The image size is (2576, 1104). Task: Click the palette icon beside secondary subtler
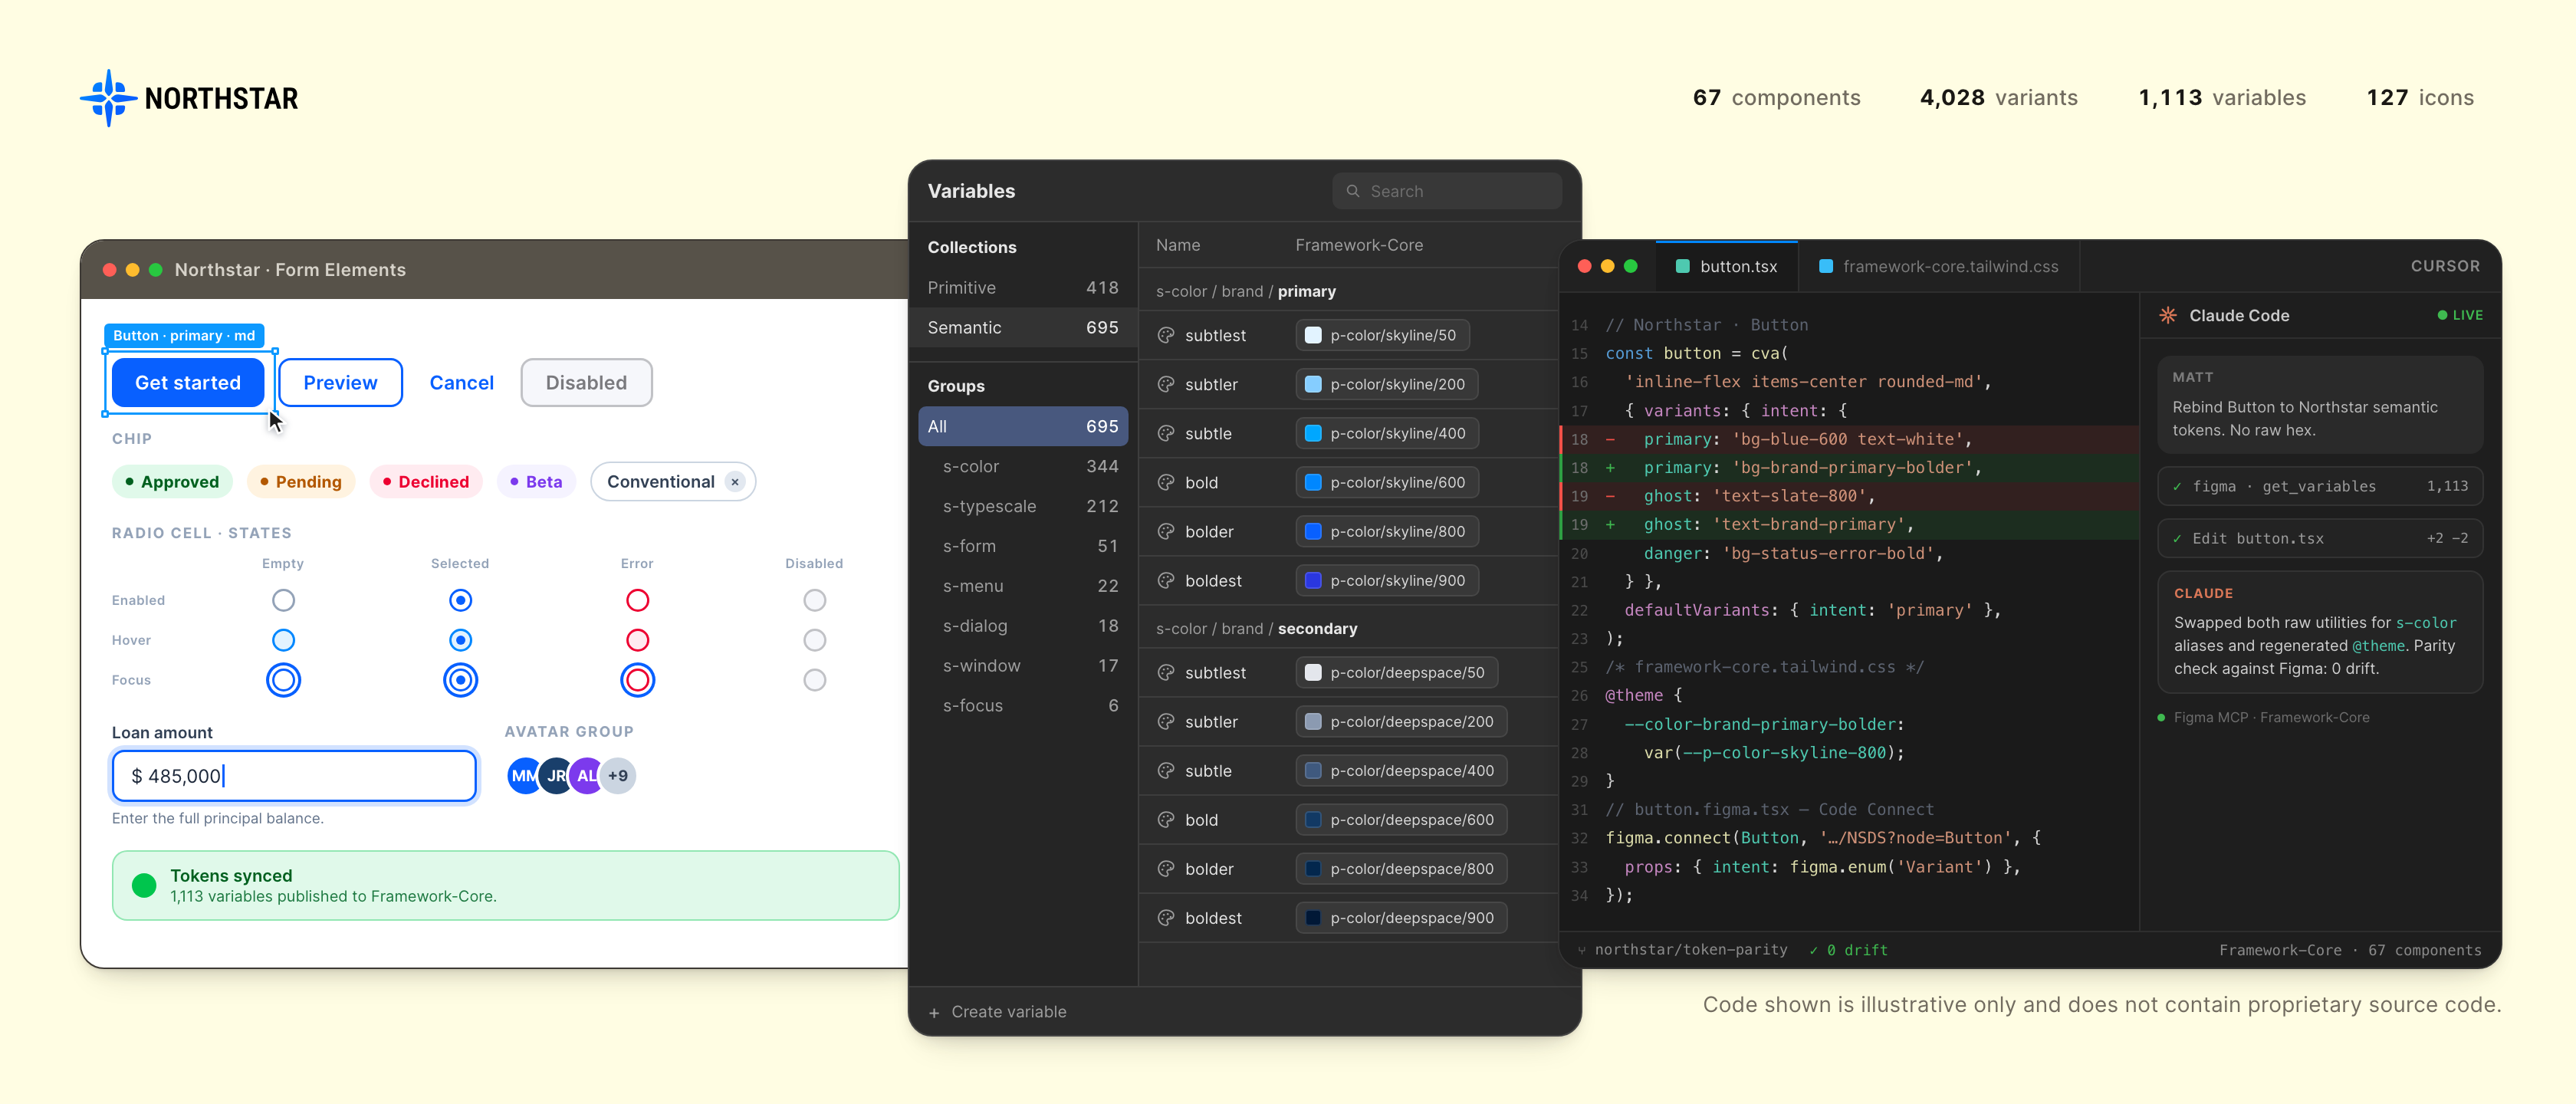(x=1165, y=721)
